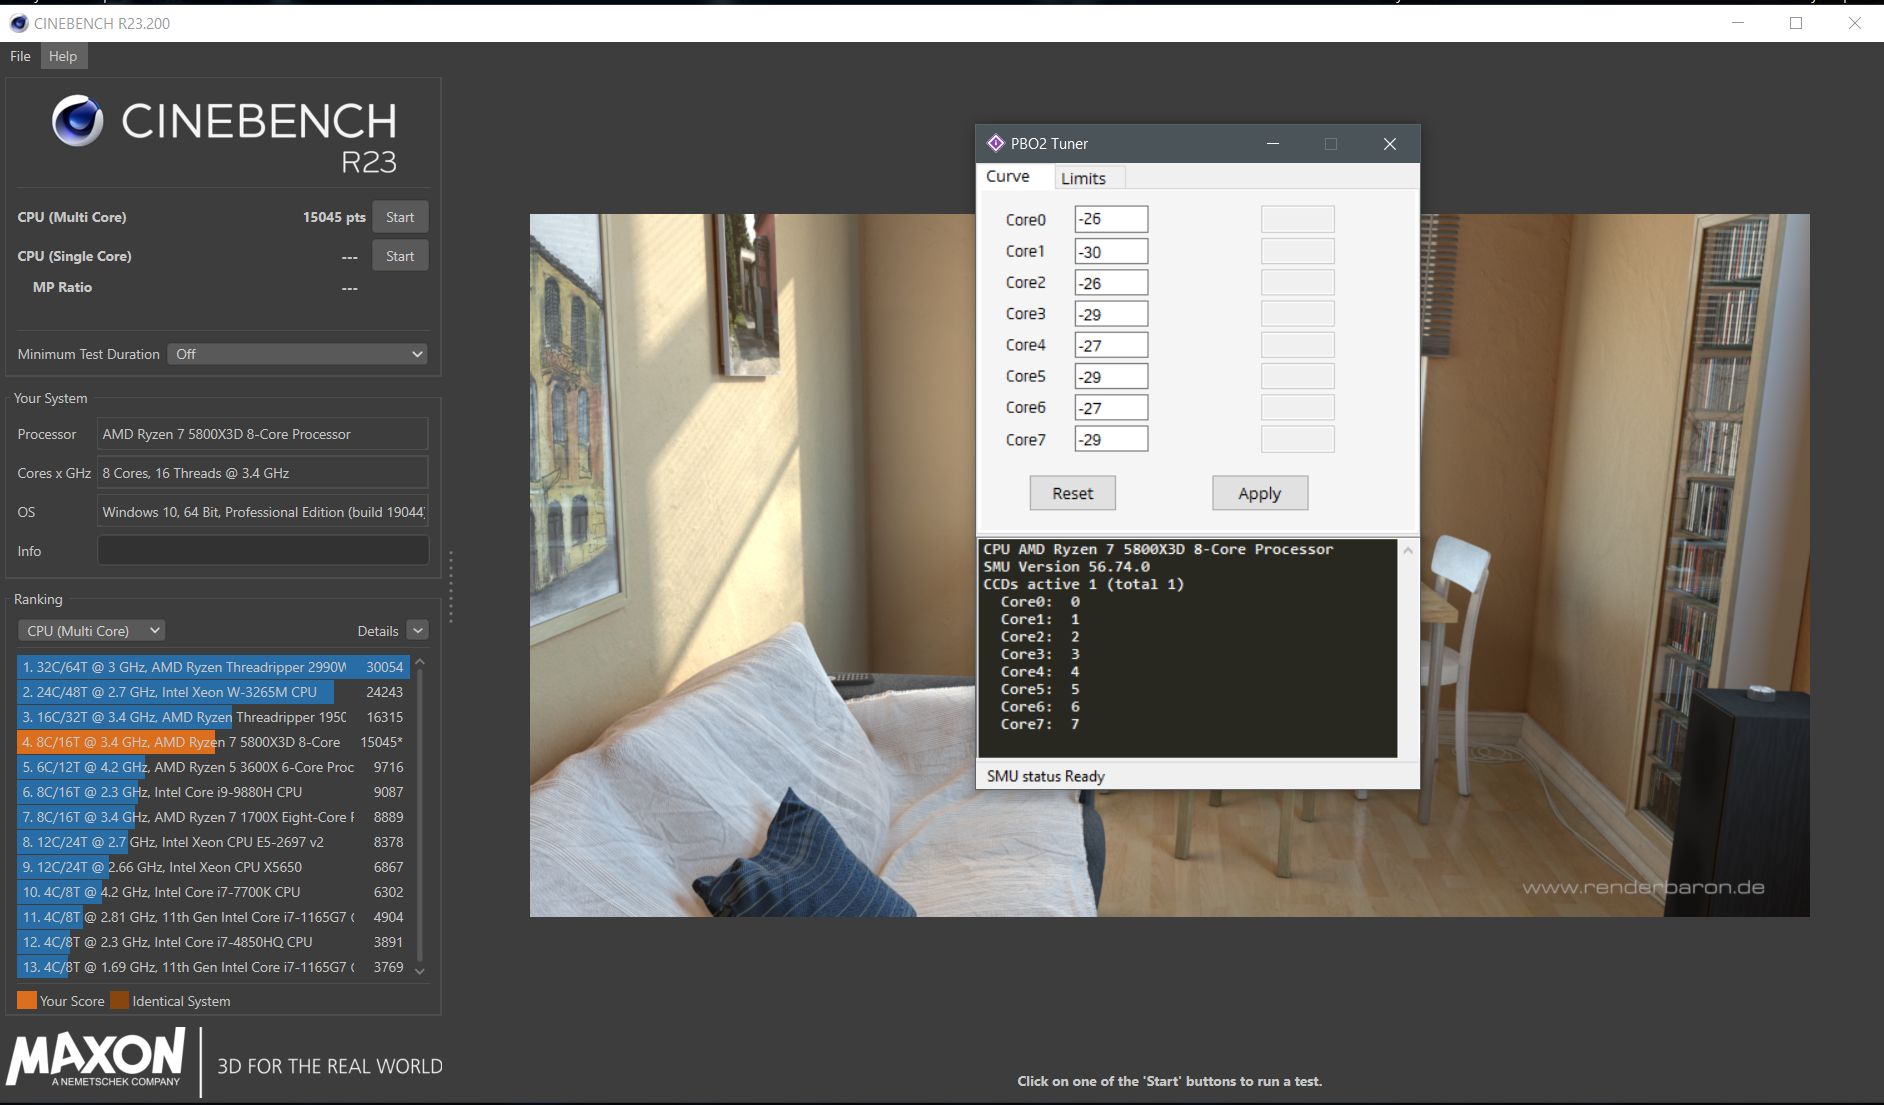The width and height of the screenshot is (1884, 1105).
Task: Select the Xeon X5650 ranking row
Action: 213,867
